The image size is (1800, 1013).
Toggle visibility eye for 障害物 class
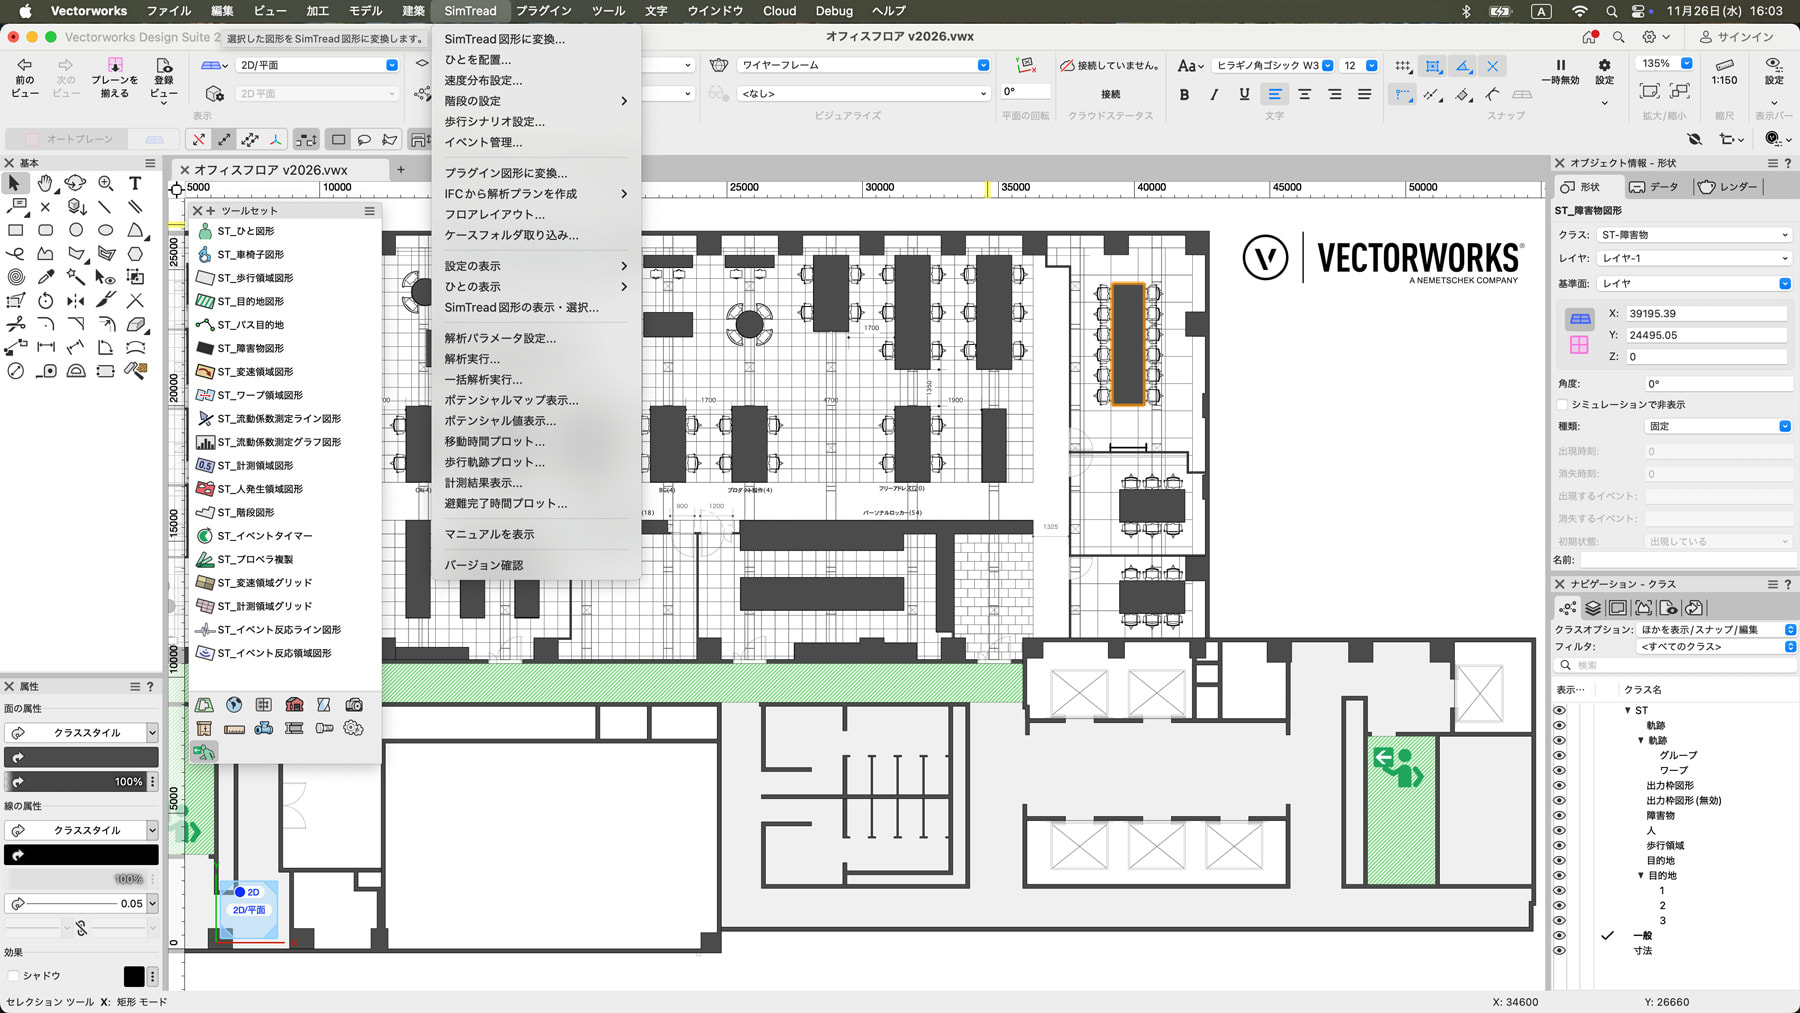point(1559,816)
